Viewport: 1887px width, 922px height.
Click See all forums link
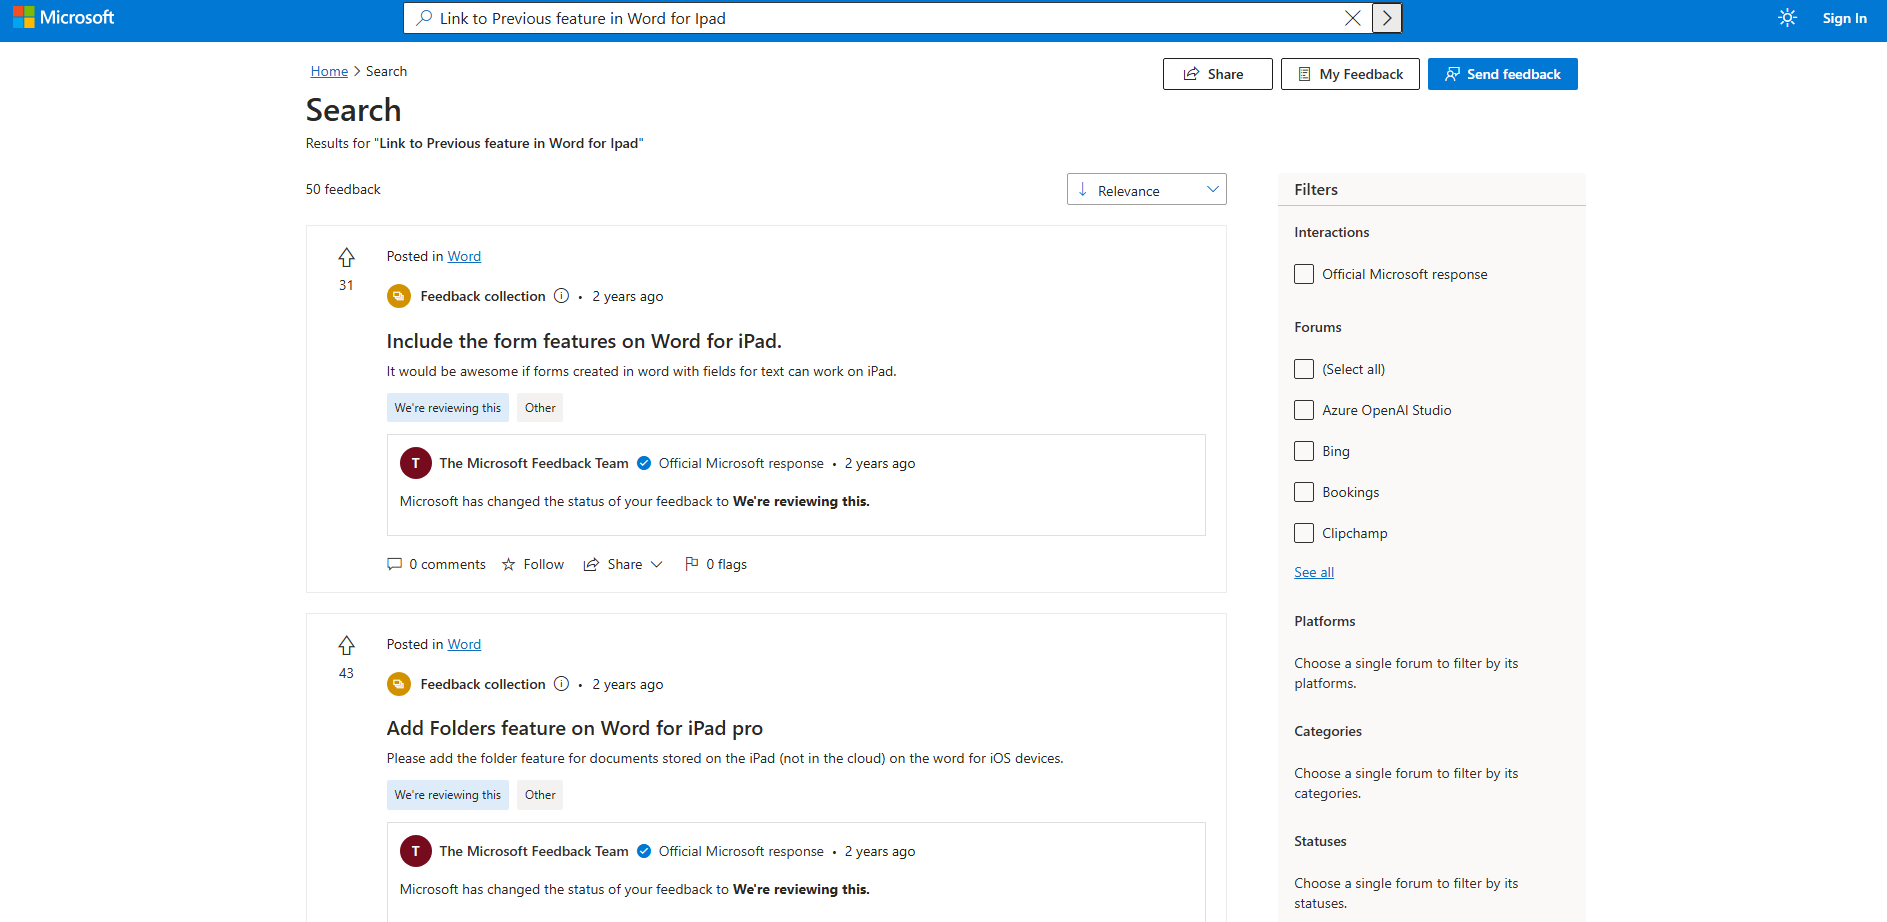pyautogui.click(x=1314, y=572)
